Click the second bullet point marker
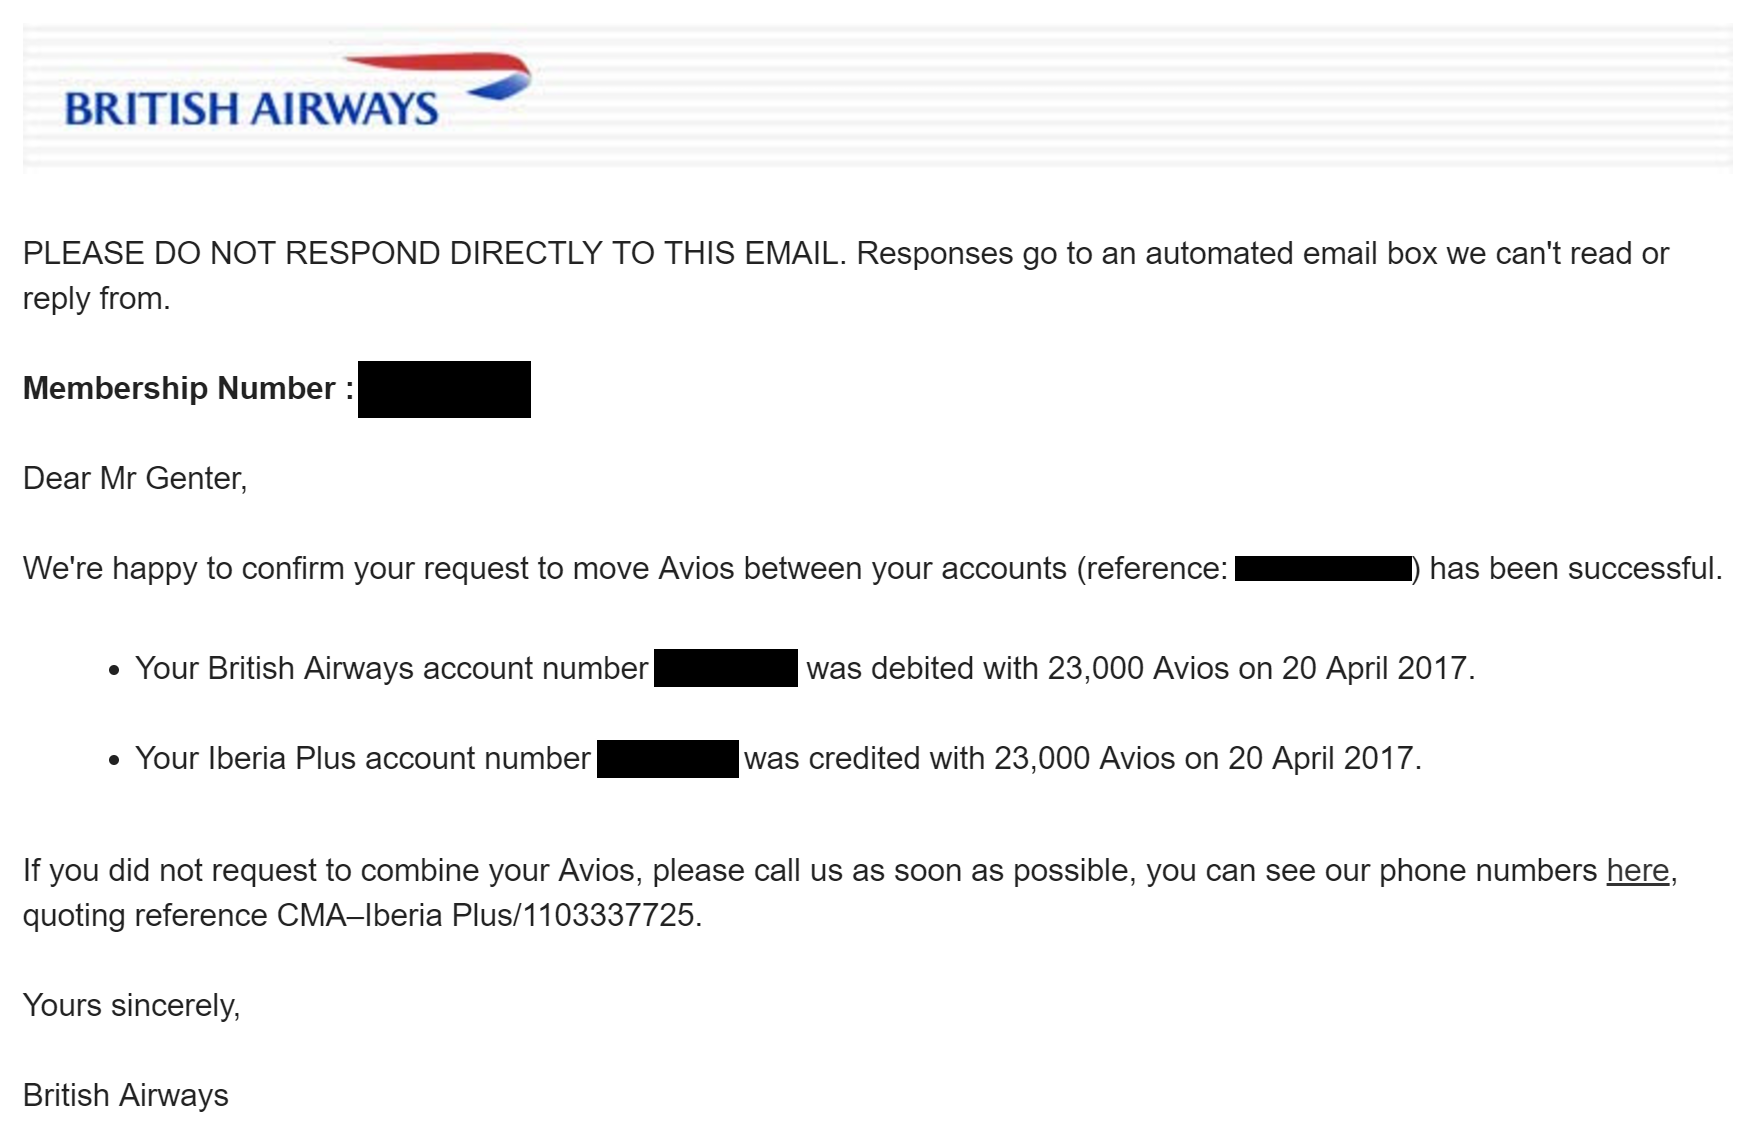1745x1130 pixels. [x=114, y=761]
